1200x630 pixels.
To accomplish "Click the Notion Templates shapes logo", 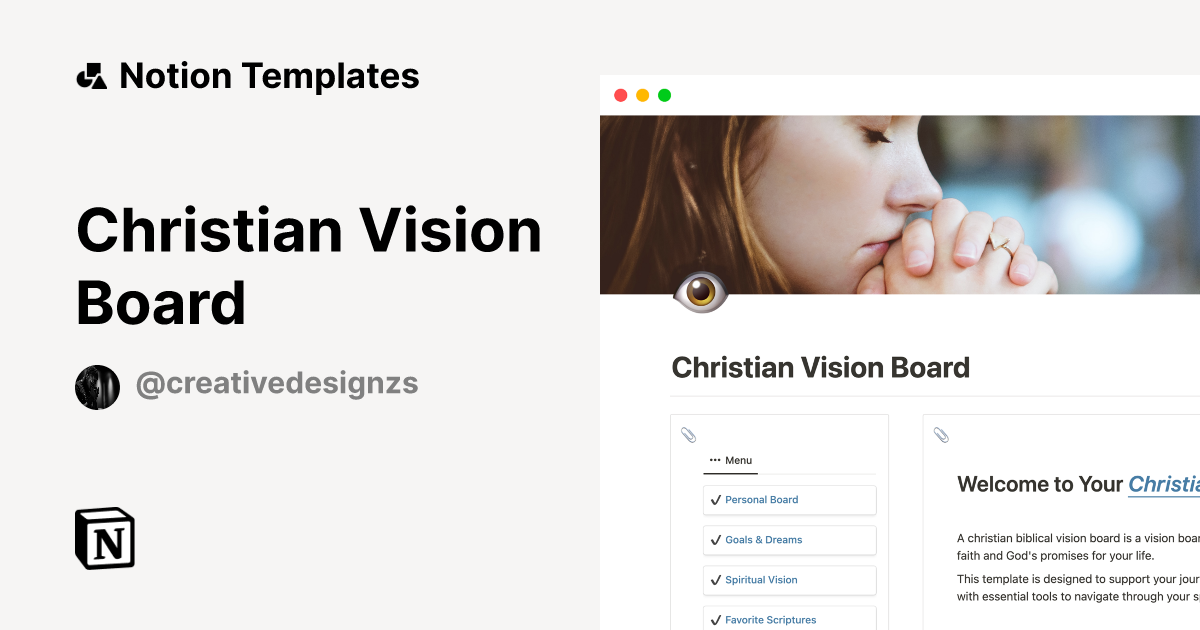I will [92, 76].
